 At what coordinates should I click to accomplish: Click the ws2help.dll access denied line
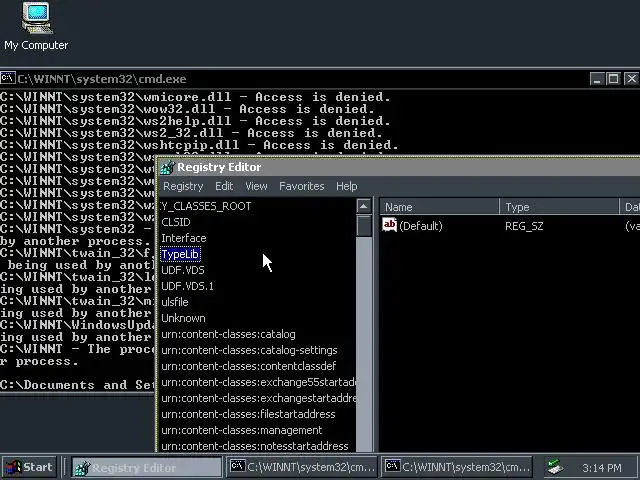click(195, 121)
